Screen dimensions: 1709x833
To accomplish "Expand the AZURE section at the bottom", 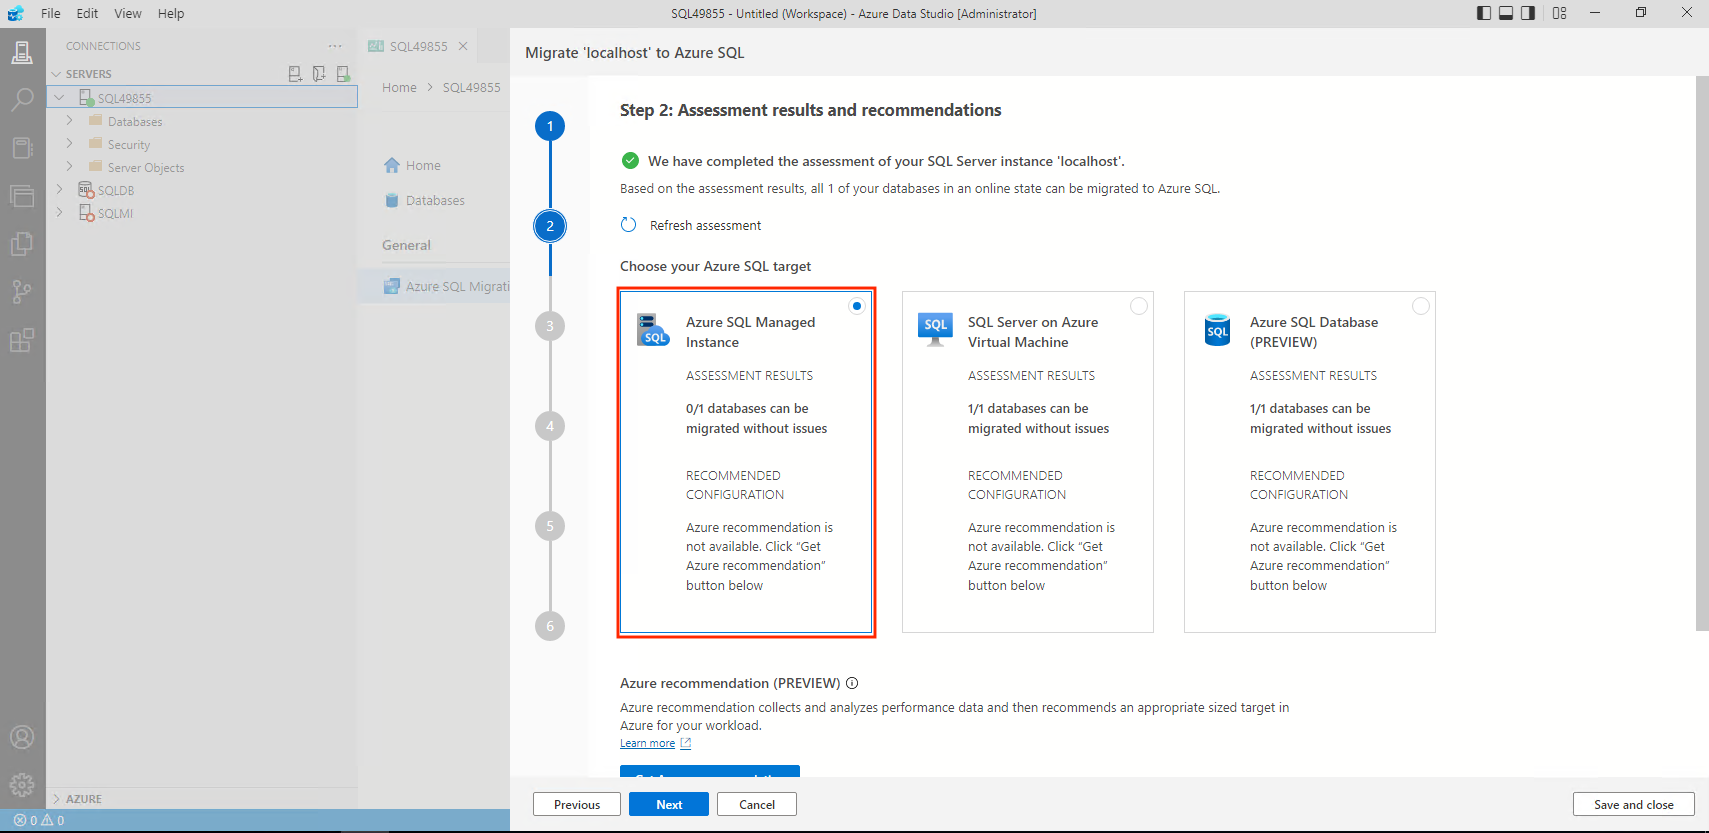I will click(57, 799).
